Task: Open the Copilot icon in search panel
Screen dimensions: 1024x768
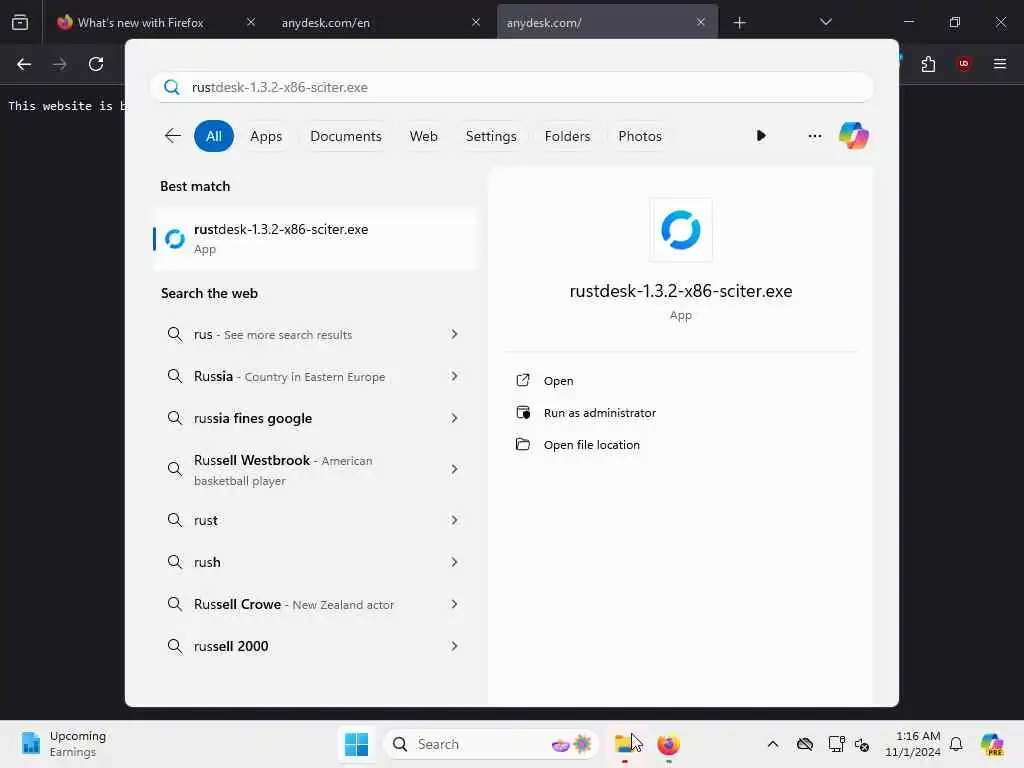Action: pyautogui.click(x=854, y=136)
